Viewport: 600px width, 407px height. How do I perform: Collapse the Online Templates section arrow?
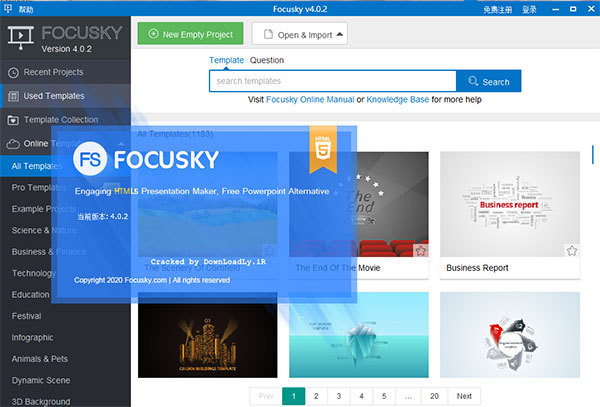[x=121, y=144]
